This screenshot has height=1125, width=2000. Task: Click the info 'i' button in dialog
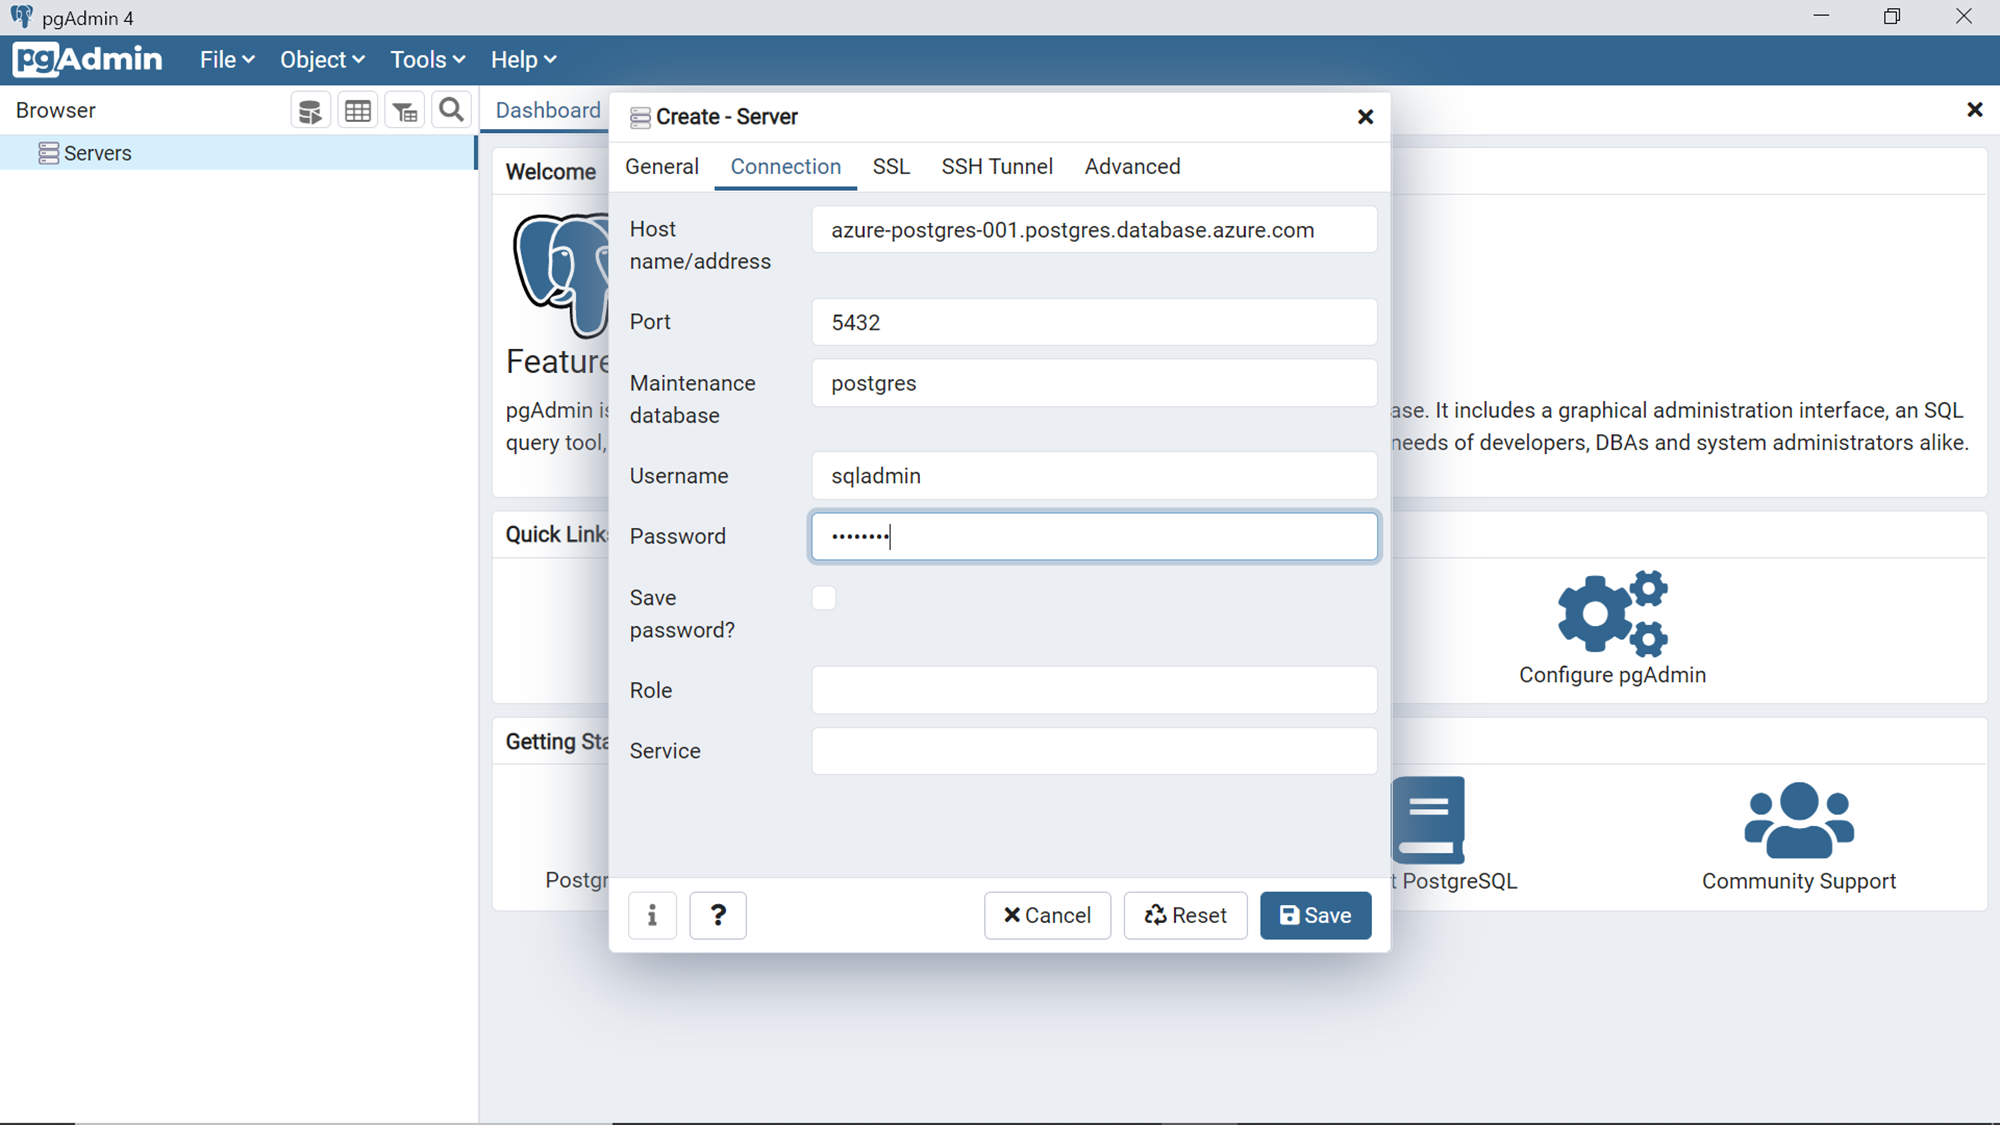(652, 915)
